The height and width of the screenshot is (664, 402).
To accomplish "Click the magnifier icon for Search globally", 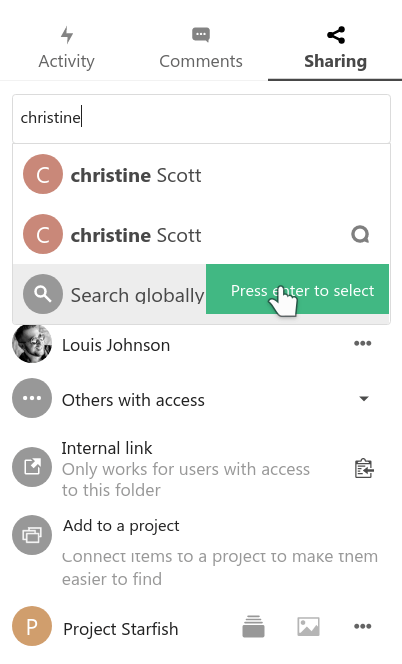I will click(43, 294).
